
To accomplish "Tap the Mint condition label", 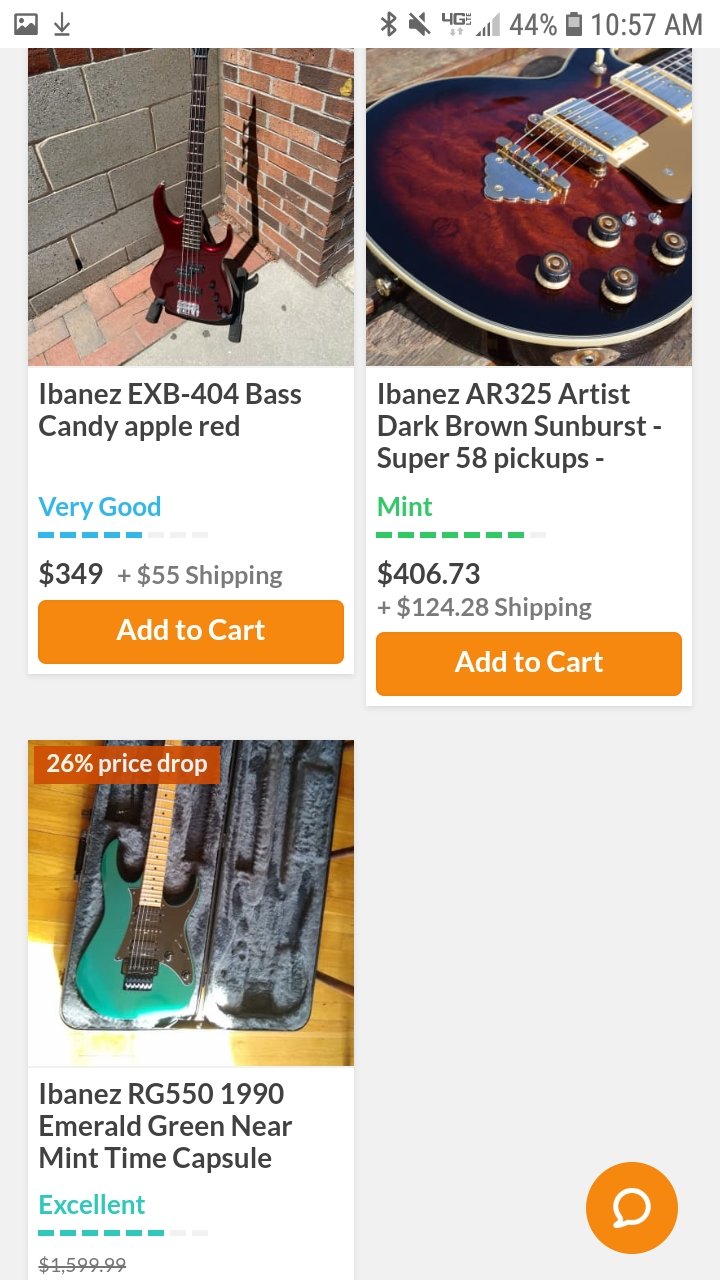I will pos(404,507).
